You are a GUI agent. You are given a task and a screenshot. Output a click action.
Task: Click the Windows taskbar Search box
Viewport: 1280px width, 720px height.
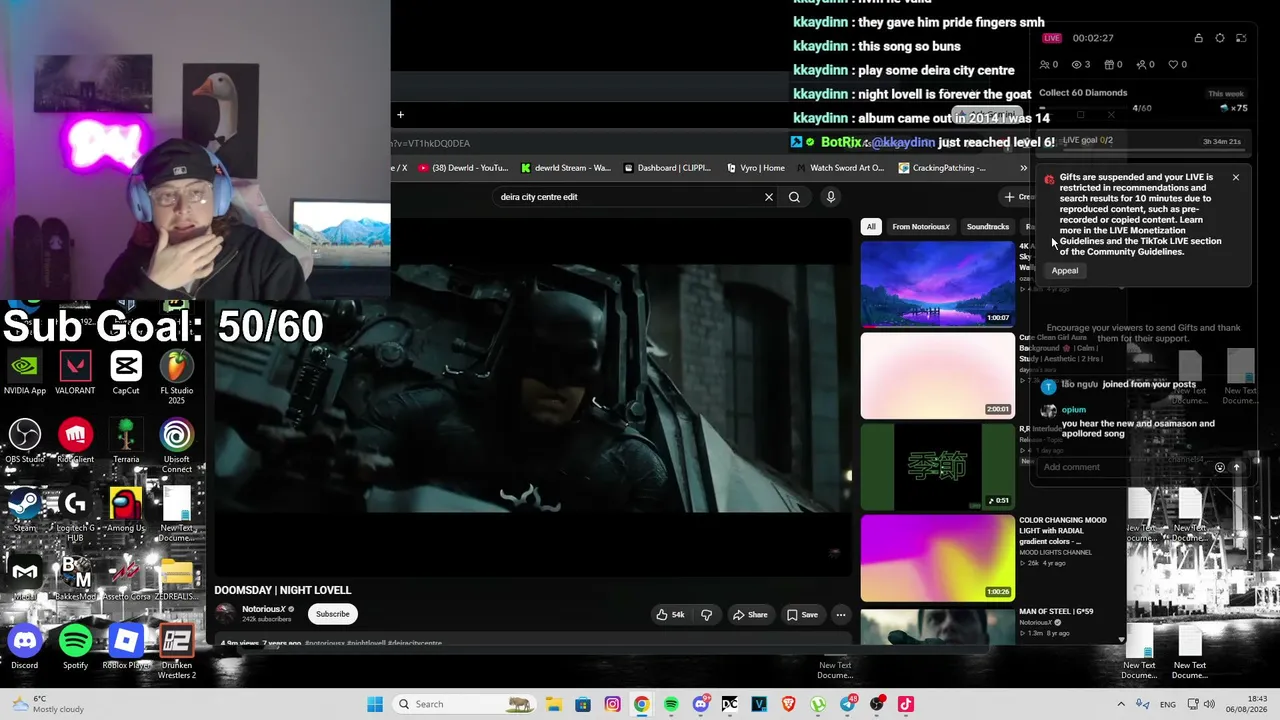pyautogui.click(x=466, y=704)
